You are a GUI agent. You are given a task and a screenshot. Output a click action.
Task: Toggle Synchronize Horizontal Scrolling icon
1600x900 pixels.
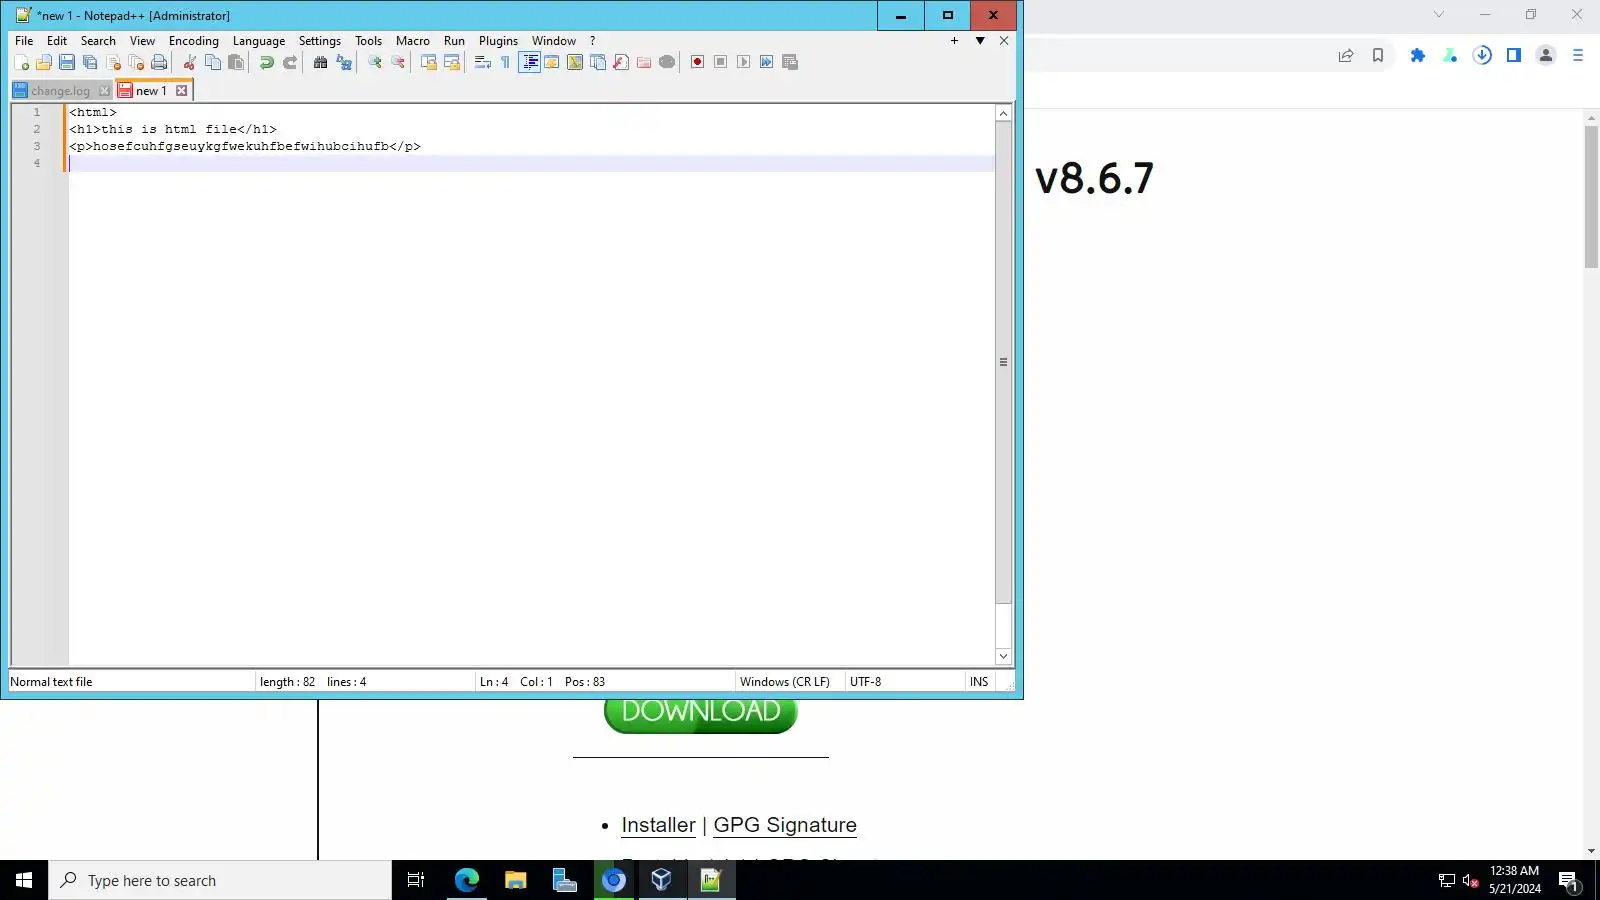coord(452,62)
